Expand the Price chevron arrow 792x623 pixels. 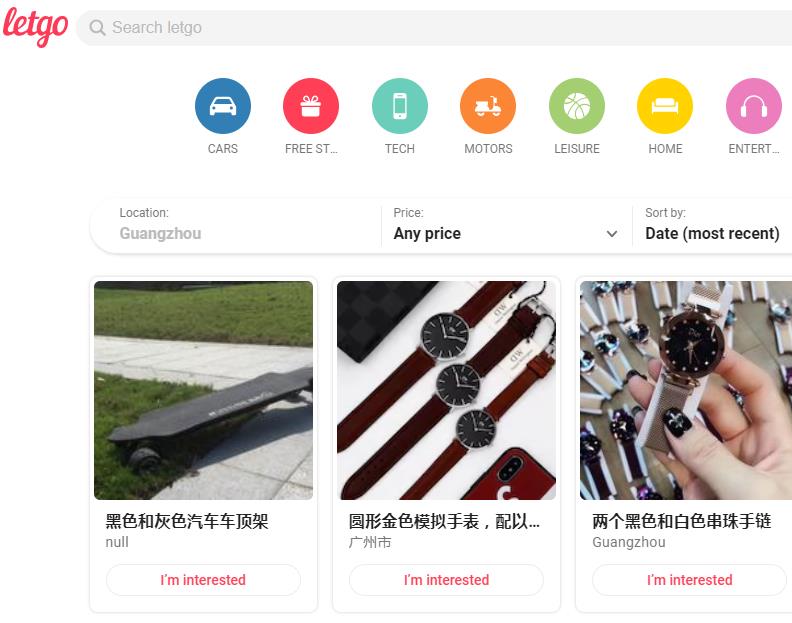pyautogui.click(x=612, y=234)
